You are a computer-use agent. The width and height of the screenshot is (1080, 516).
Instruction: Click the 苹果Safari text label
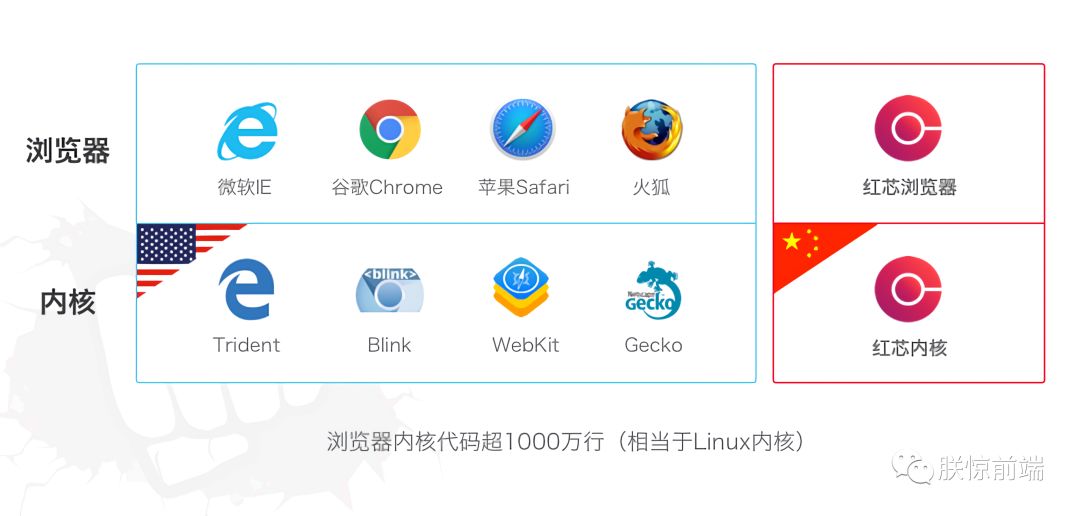pos(524,187)
